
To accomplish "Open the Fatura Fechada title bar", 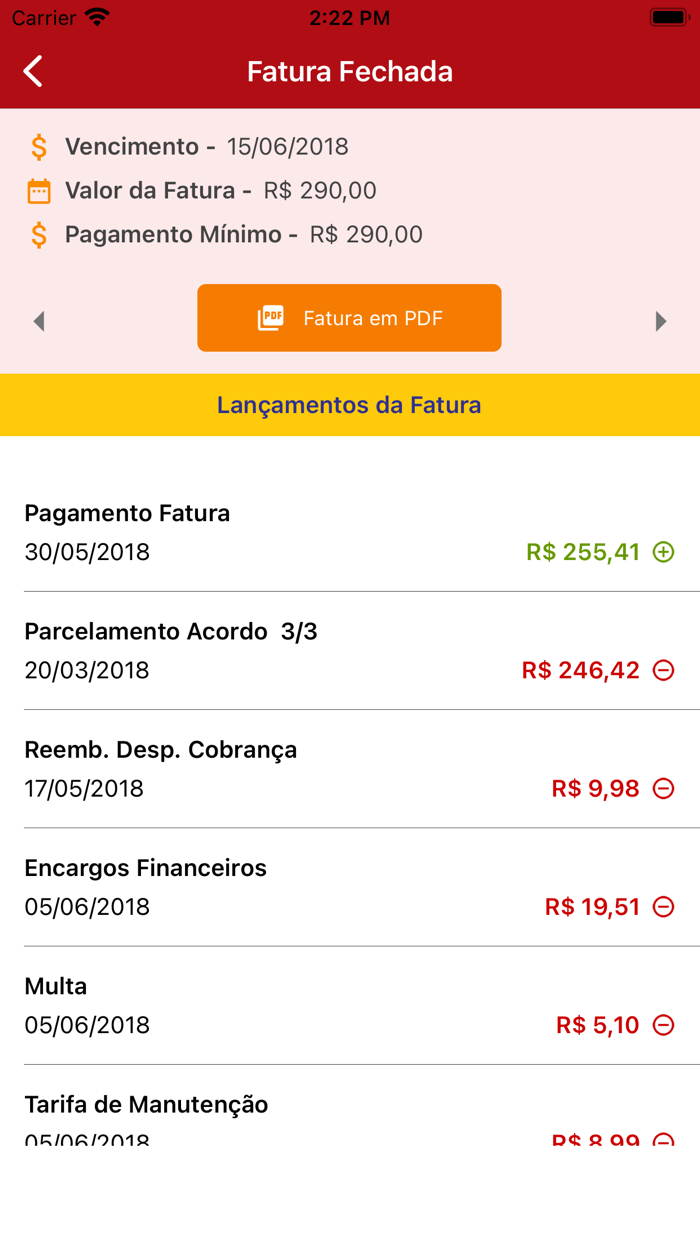I will pyautogui.click(x=349, y=71).
